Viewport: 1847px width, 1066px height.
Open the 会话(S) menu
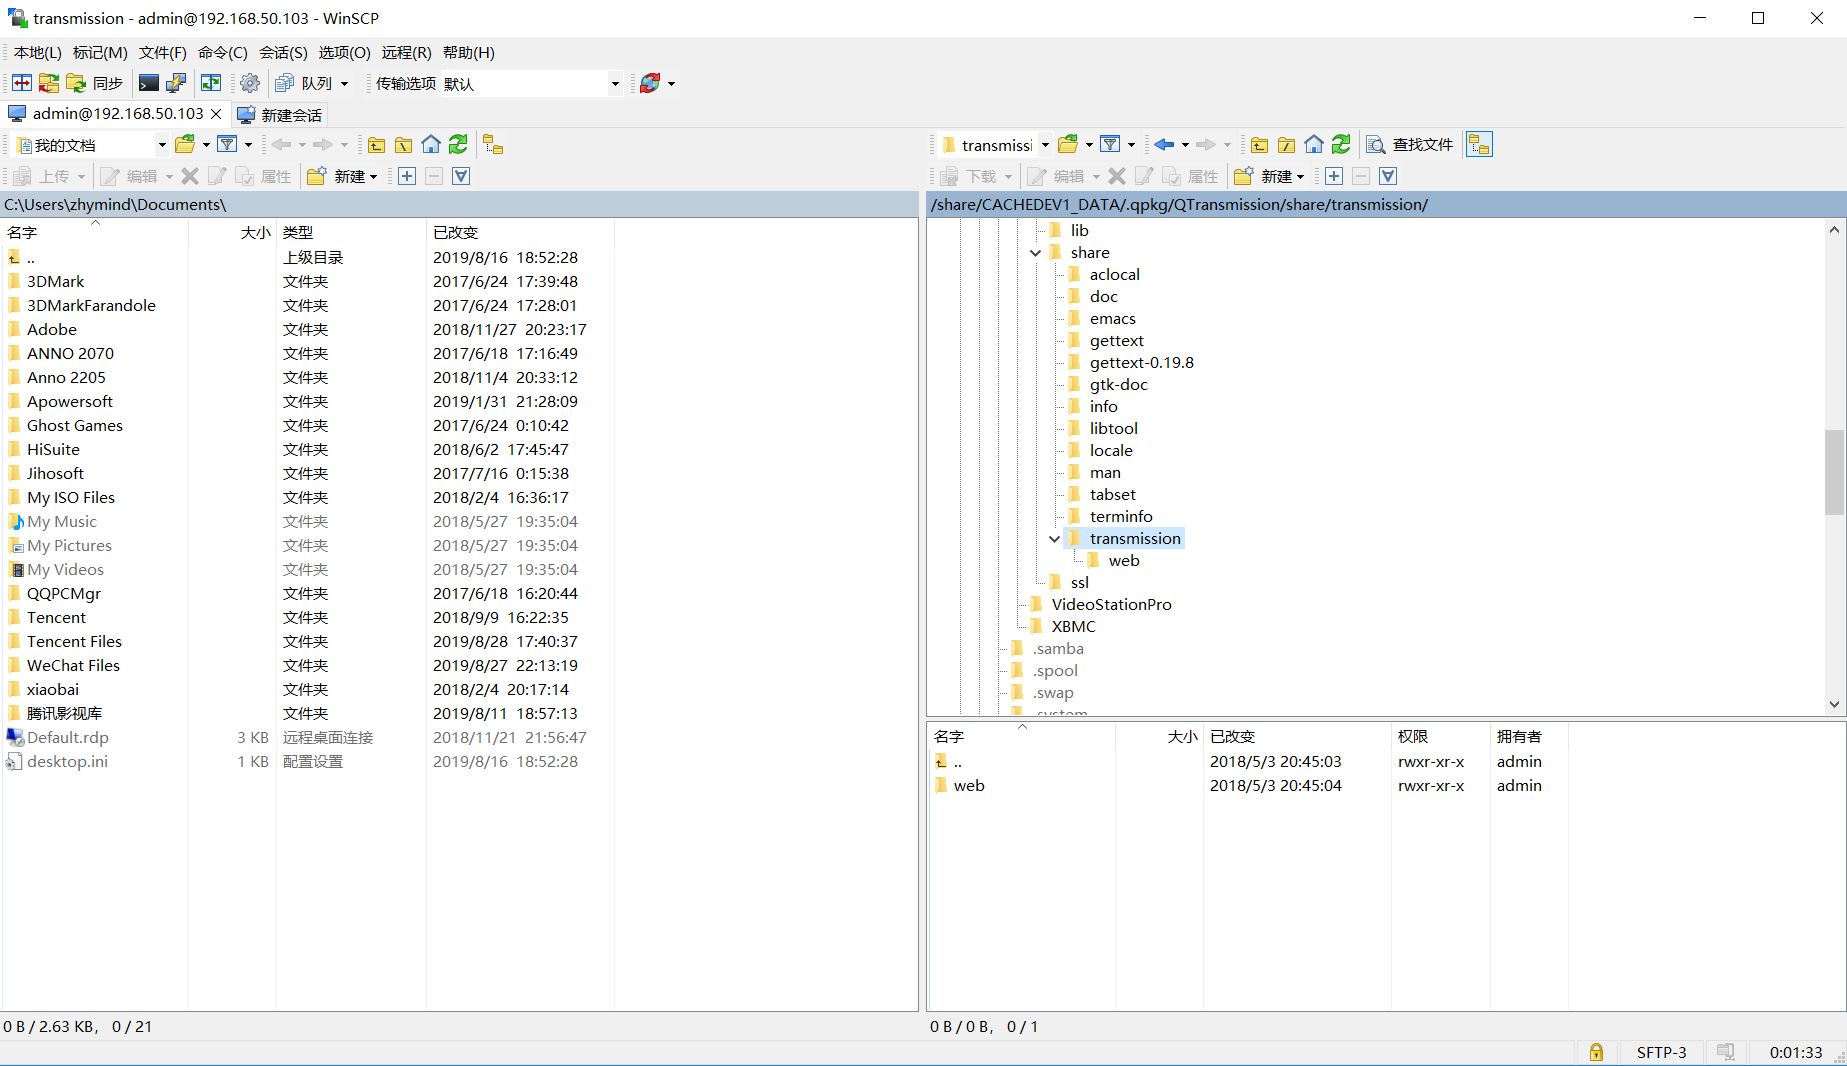[x=283, y=53]
